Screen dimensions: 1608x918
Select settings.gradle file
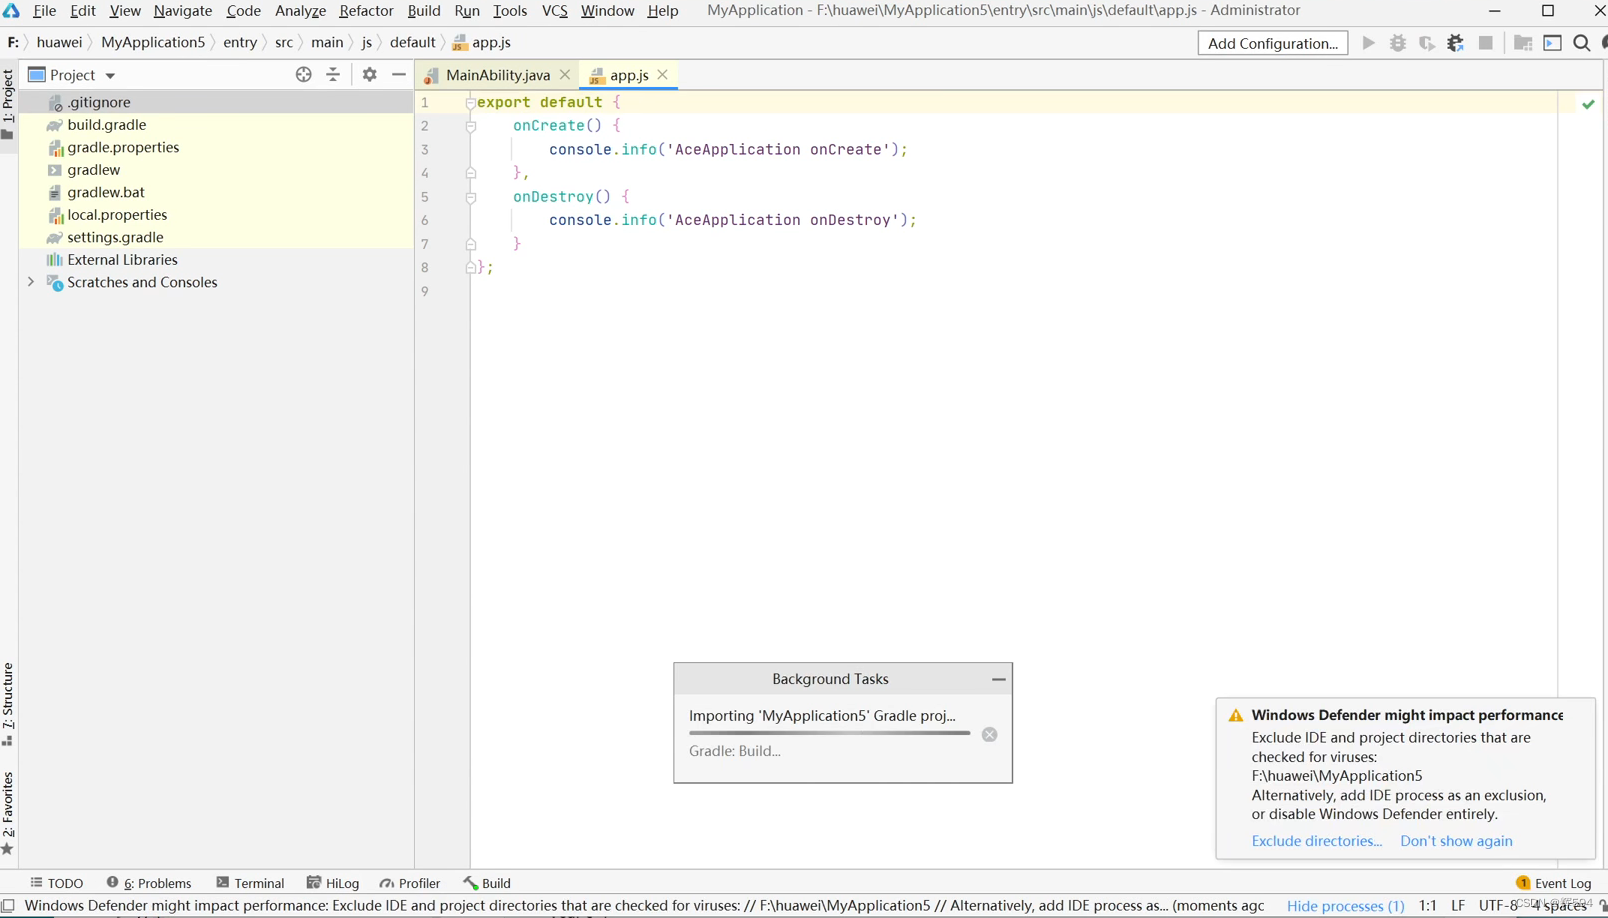[x=216, y=237]
